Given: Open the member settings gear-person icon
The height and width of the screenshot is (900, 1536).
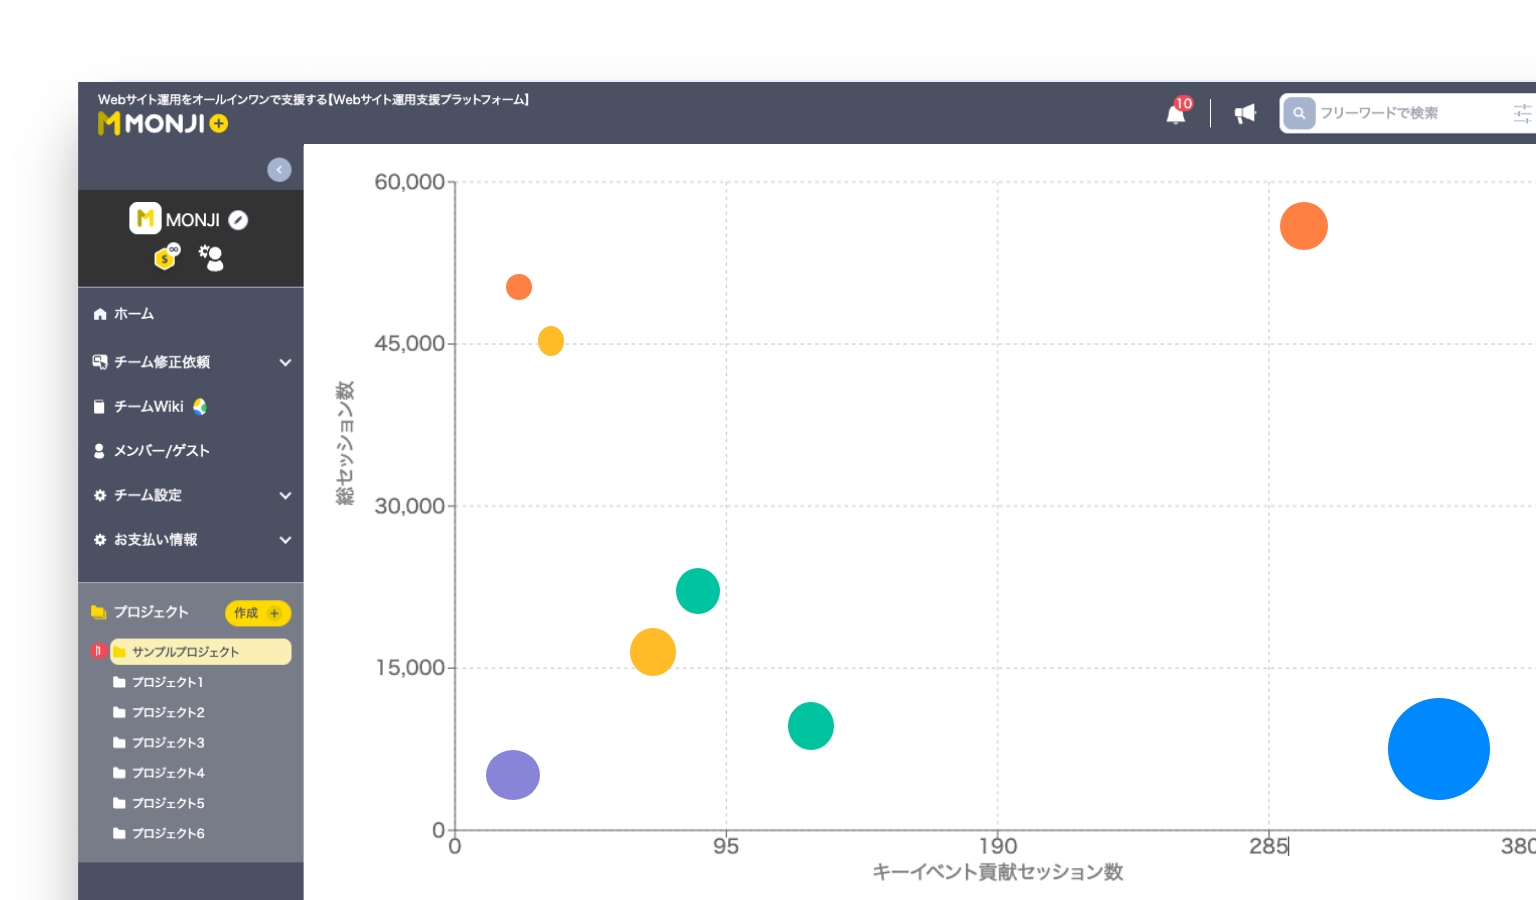Looking at the screenshot, I should pyautogui.click(x=211, y=257).
